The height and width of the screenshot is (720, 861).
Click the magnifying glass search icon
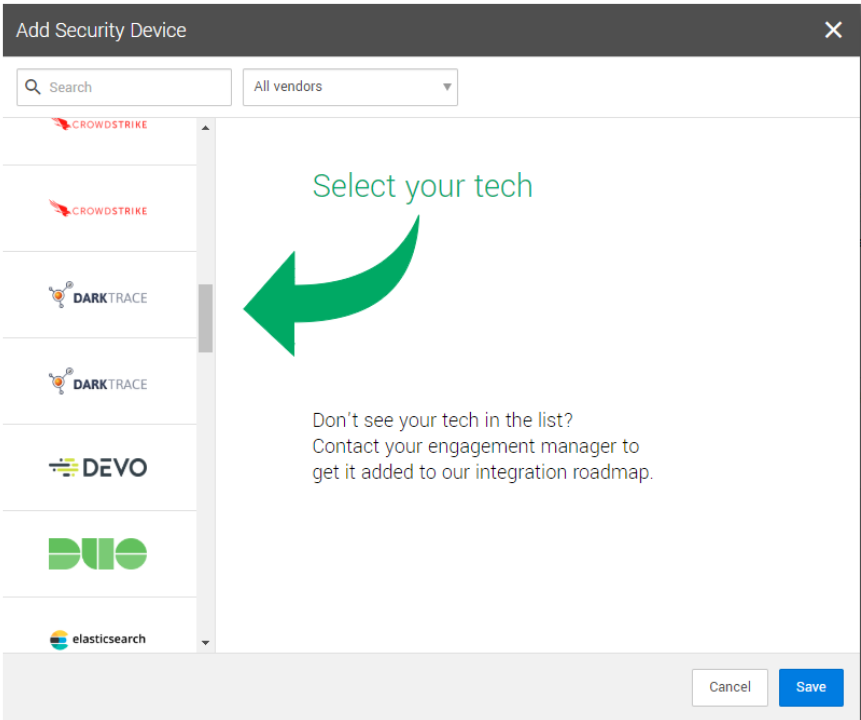click(33, 87)
